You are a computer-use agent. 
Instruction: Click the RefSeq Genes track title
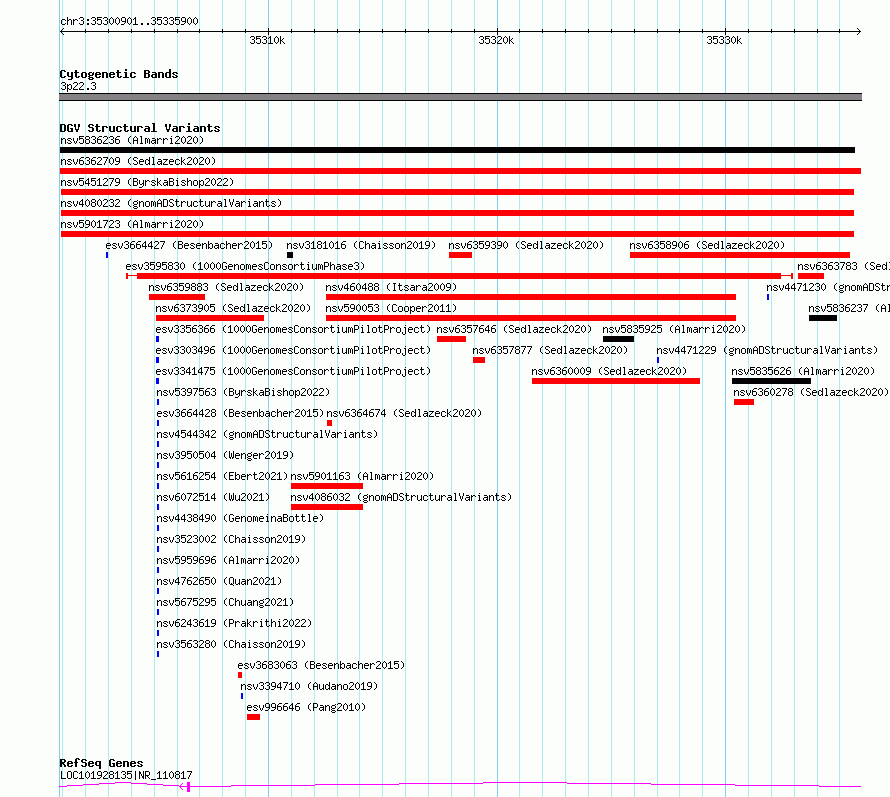pos(101,763)
